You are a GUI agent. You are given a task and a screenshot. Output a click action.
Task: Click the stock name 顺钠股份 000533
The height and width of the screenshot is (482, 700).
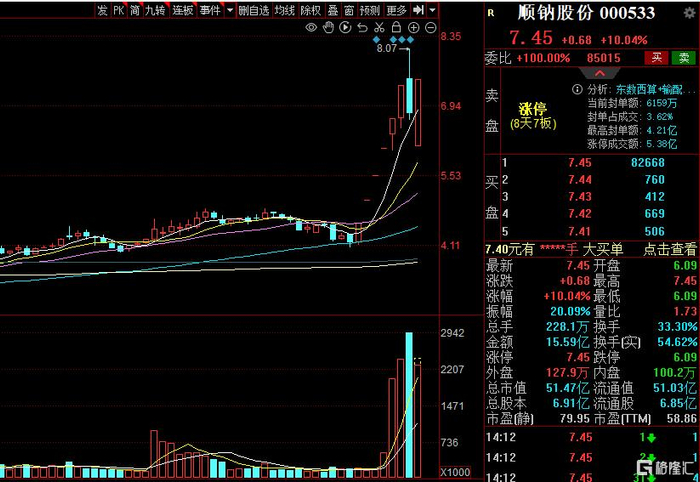pos(586,13)
